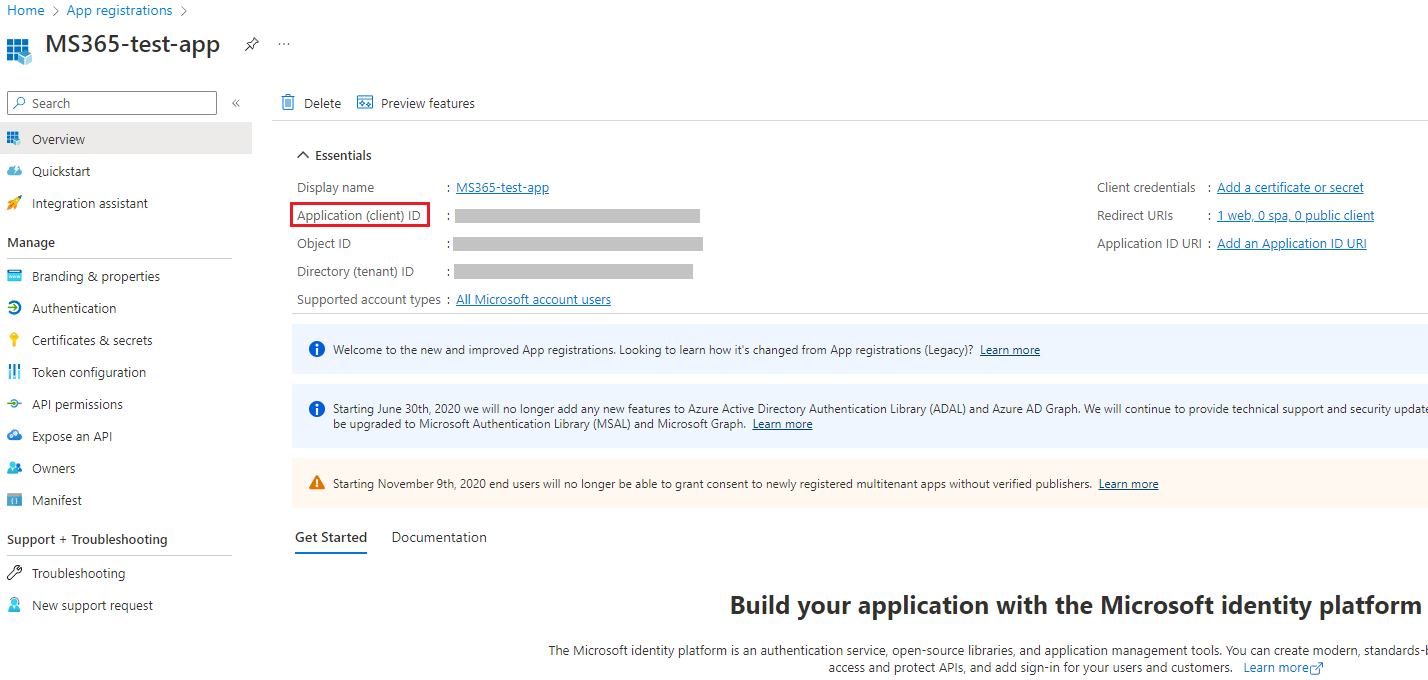Click the Application (client) ID label
This screenshot has width=1428, height=680.
coord(359,215)
